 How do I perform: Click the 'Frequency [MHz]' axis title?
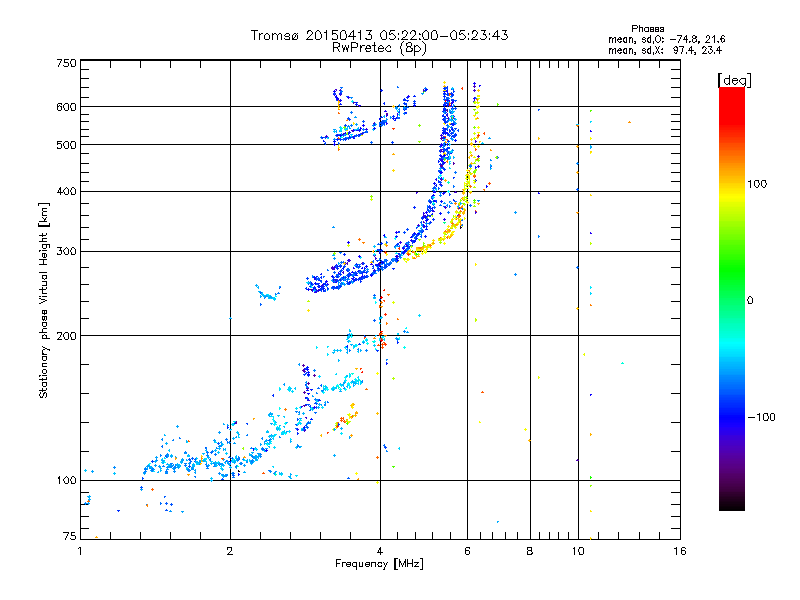(379, 564)
